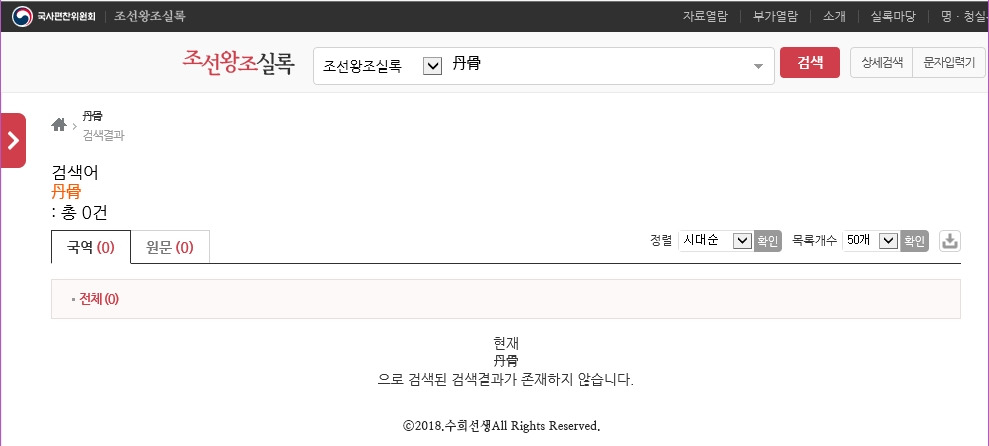Viewport: 989px width, 446px height.
Task: Click the large 조선왕조실록 red logo
Action: (x=238, y=62)
